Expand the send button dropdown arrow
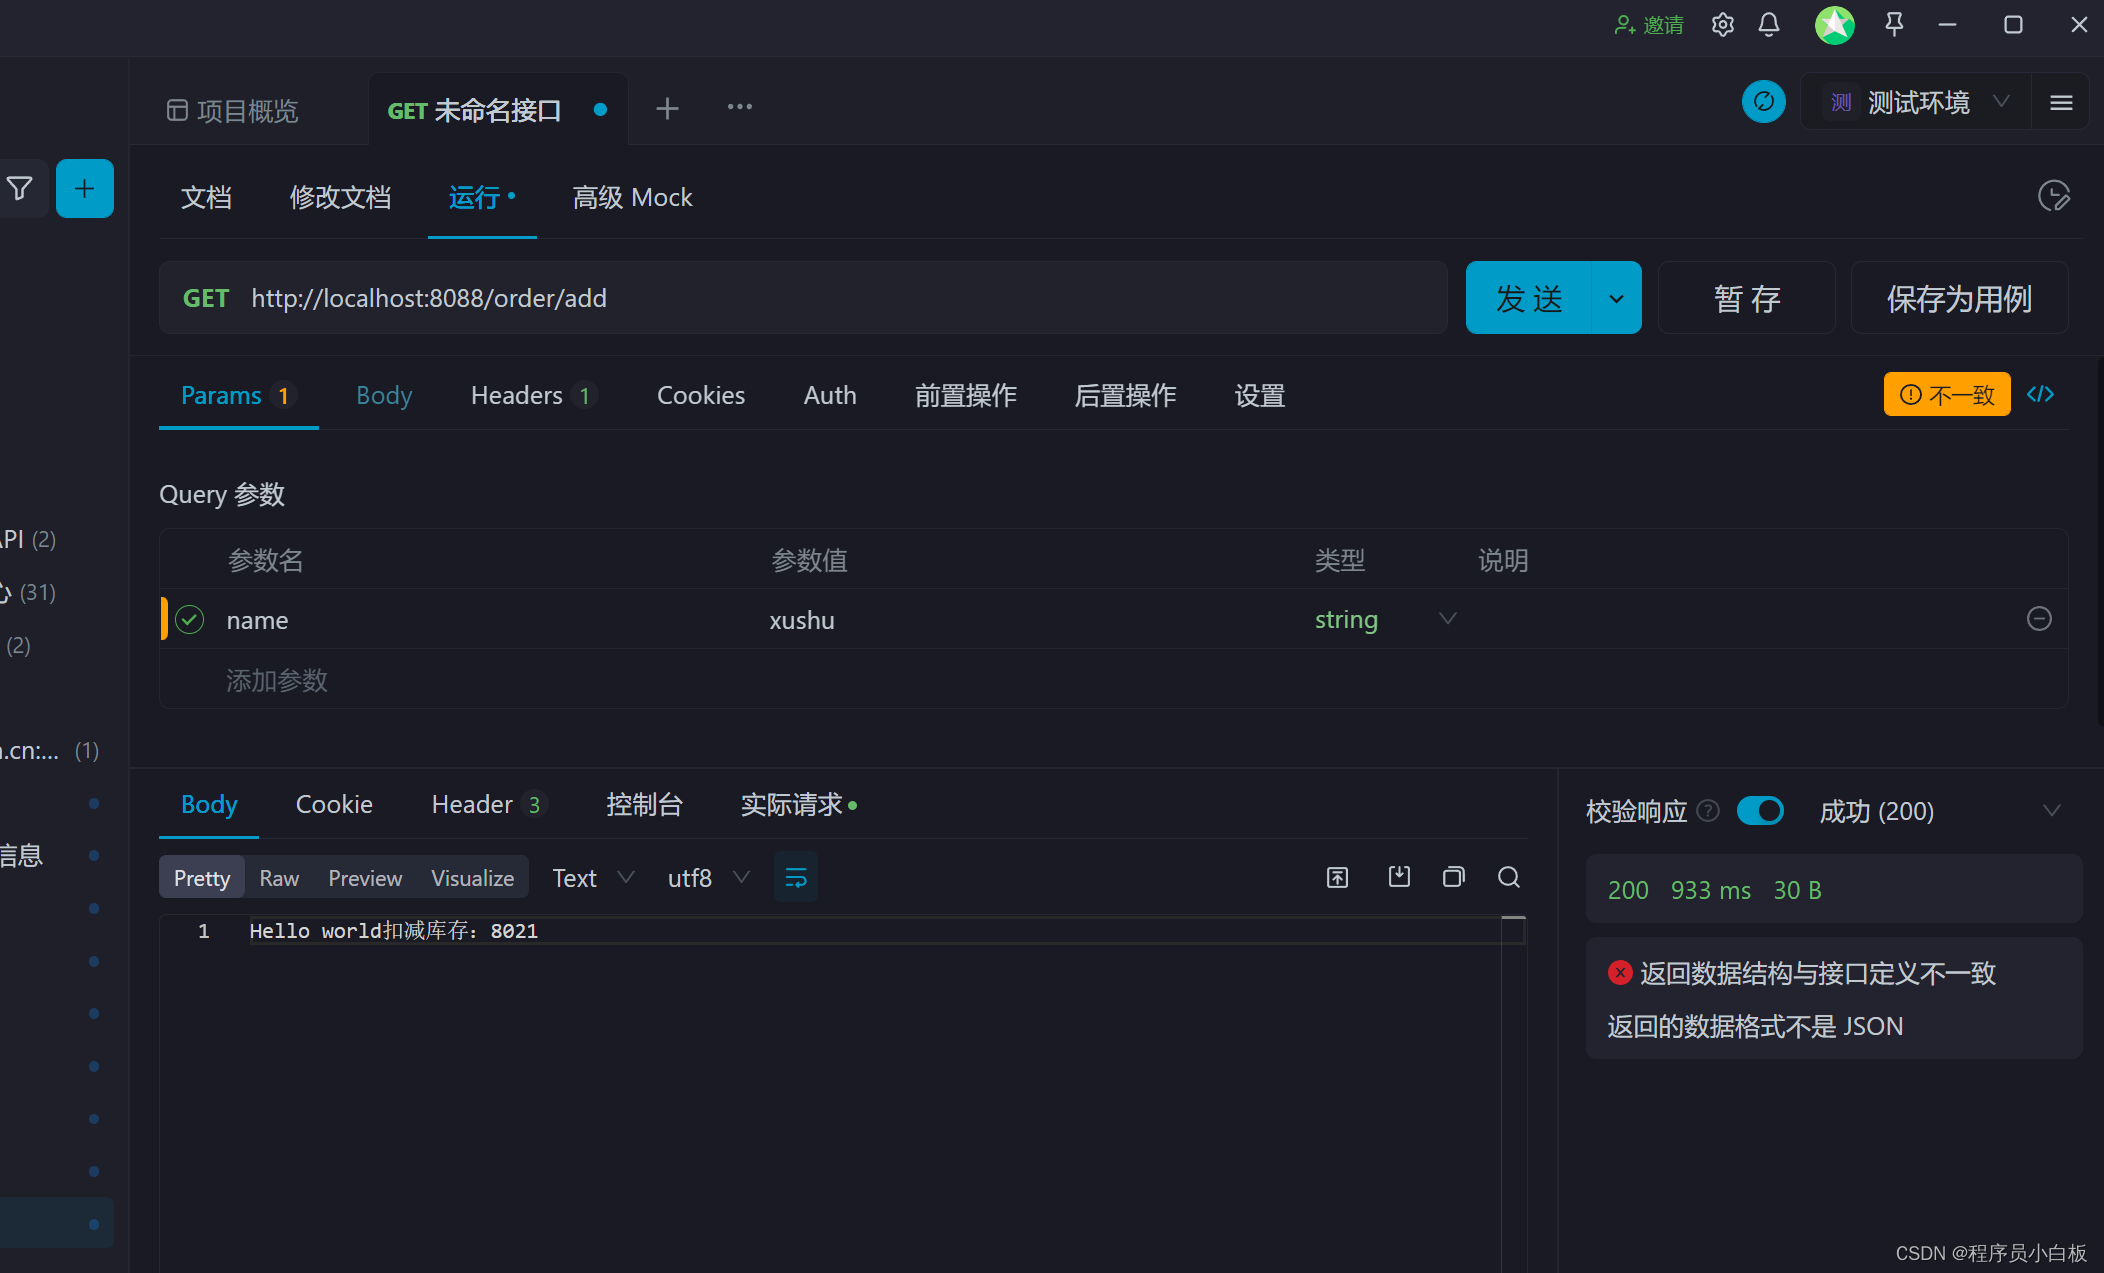This screenshot has height=1273, width=2104. (1616, 298)
